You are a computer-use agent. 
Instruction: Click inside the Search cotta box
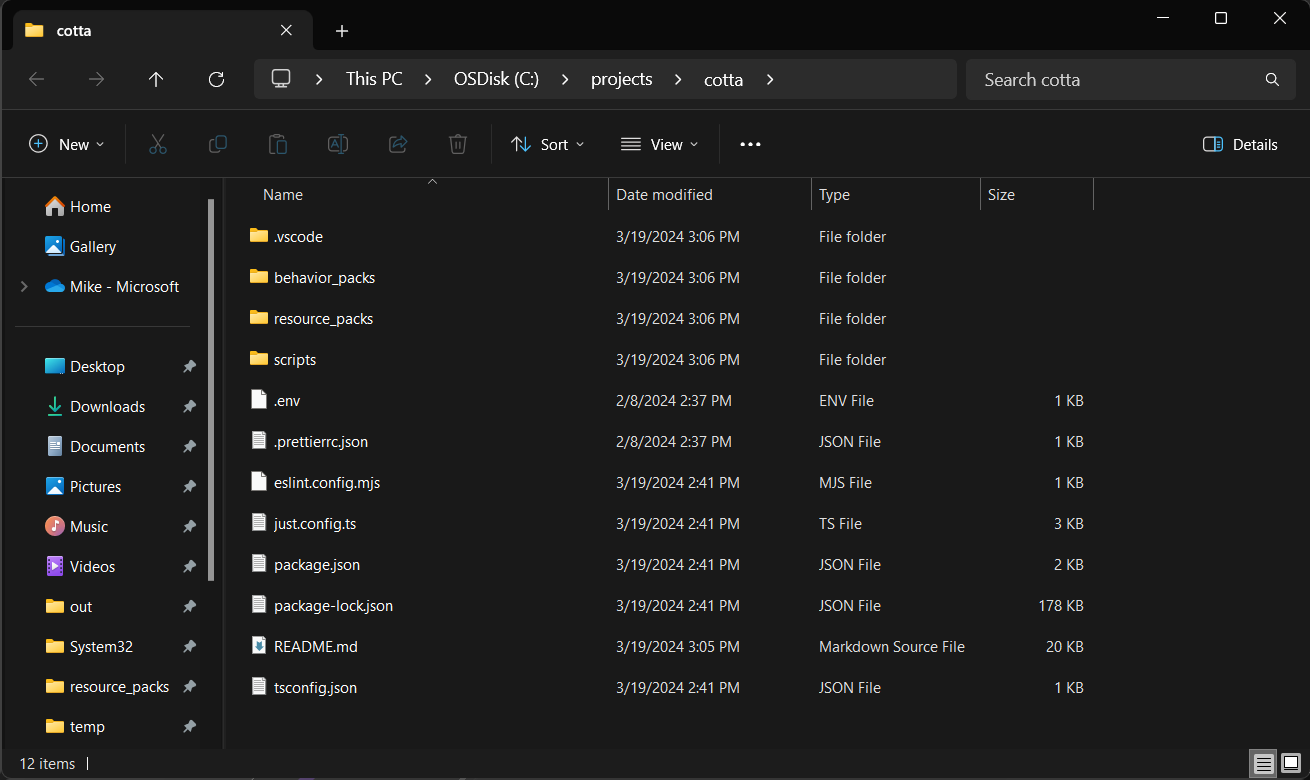(1100, 79)
